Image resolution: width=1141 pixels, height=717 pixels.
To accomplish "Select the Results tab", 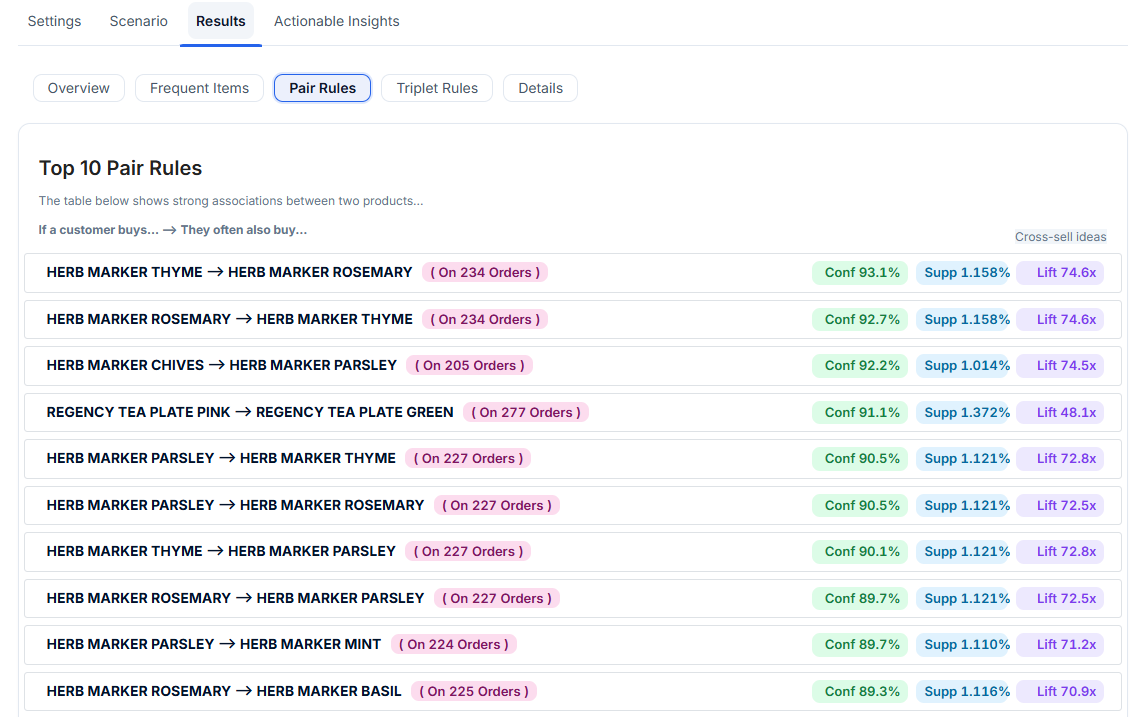I will tap(220, 21).
